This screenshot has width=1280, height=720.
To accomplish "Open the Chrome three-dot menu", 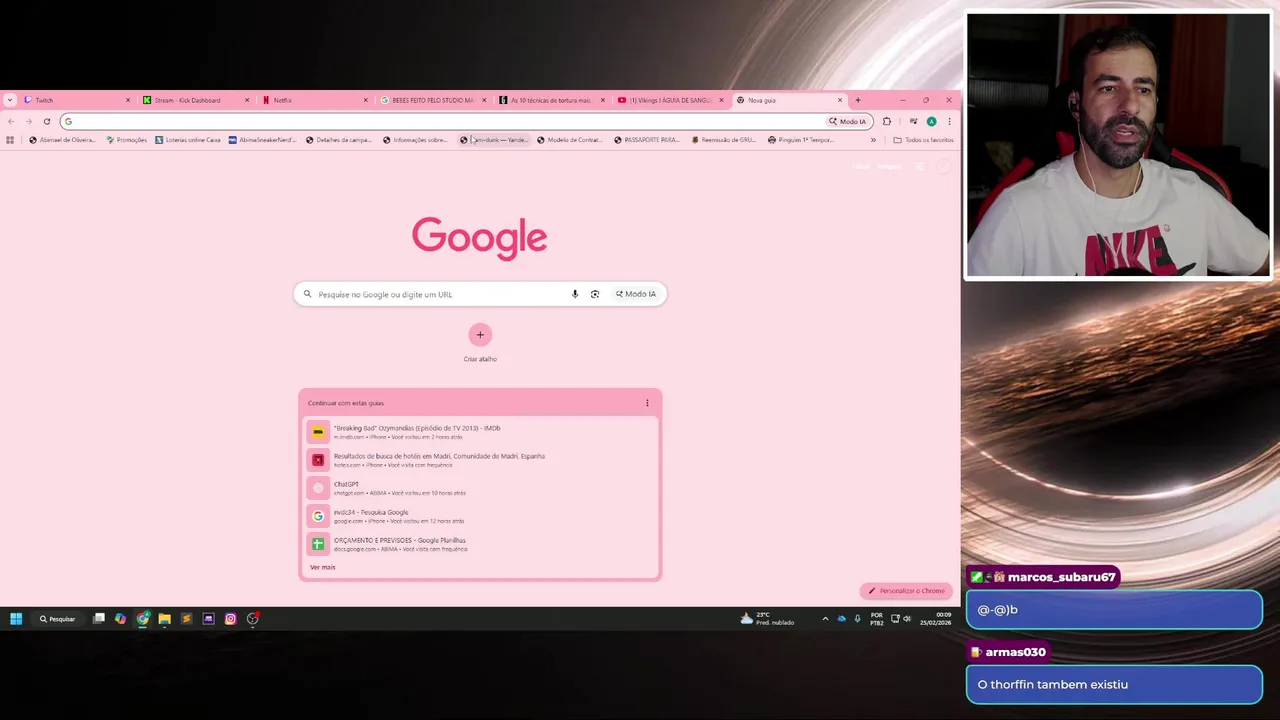I will click(x=949, y=121).
